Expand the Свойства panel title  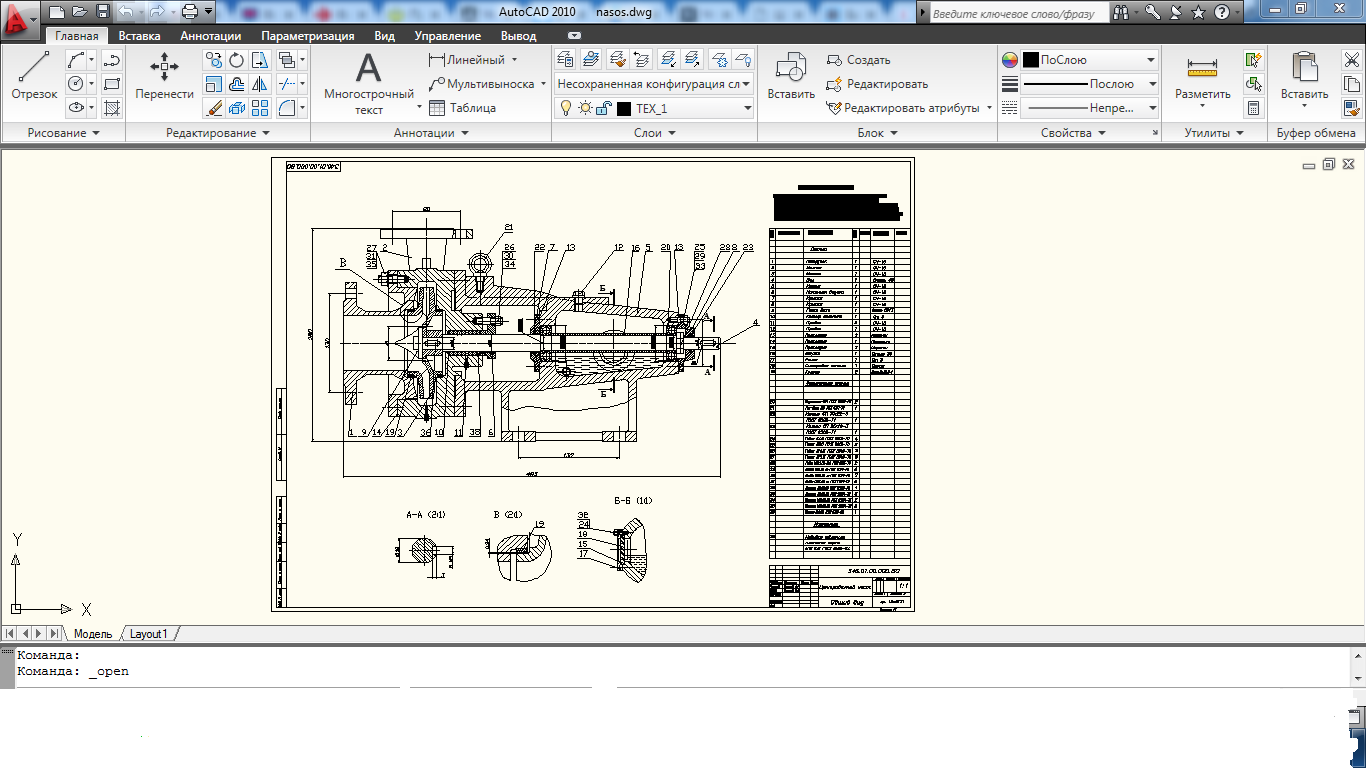point(1073,133)
